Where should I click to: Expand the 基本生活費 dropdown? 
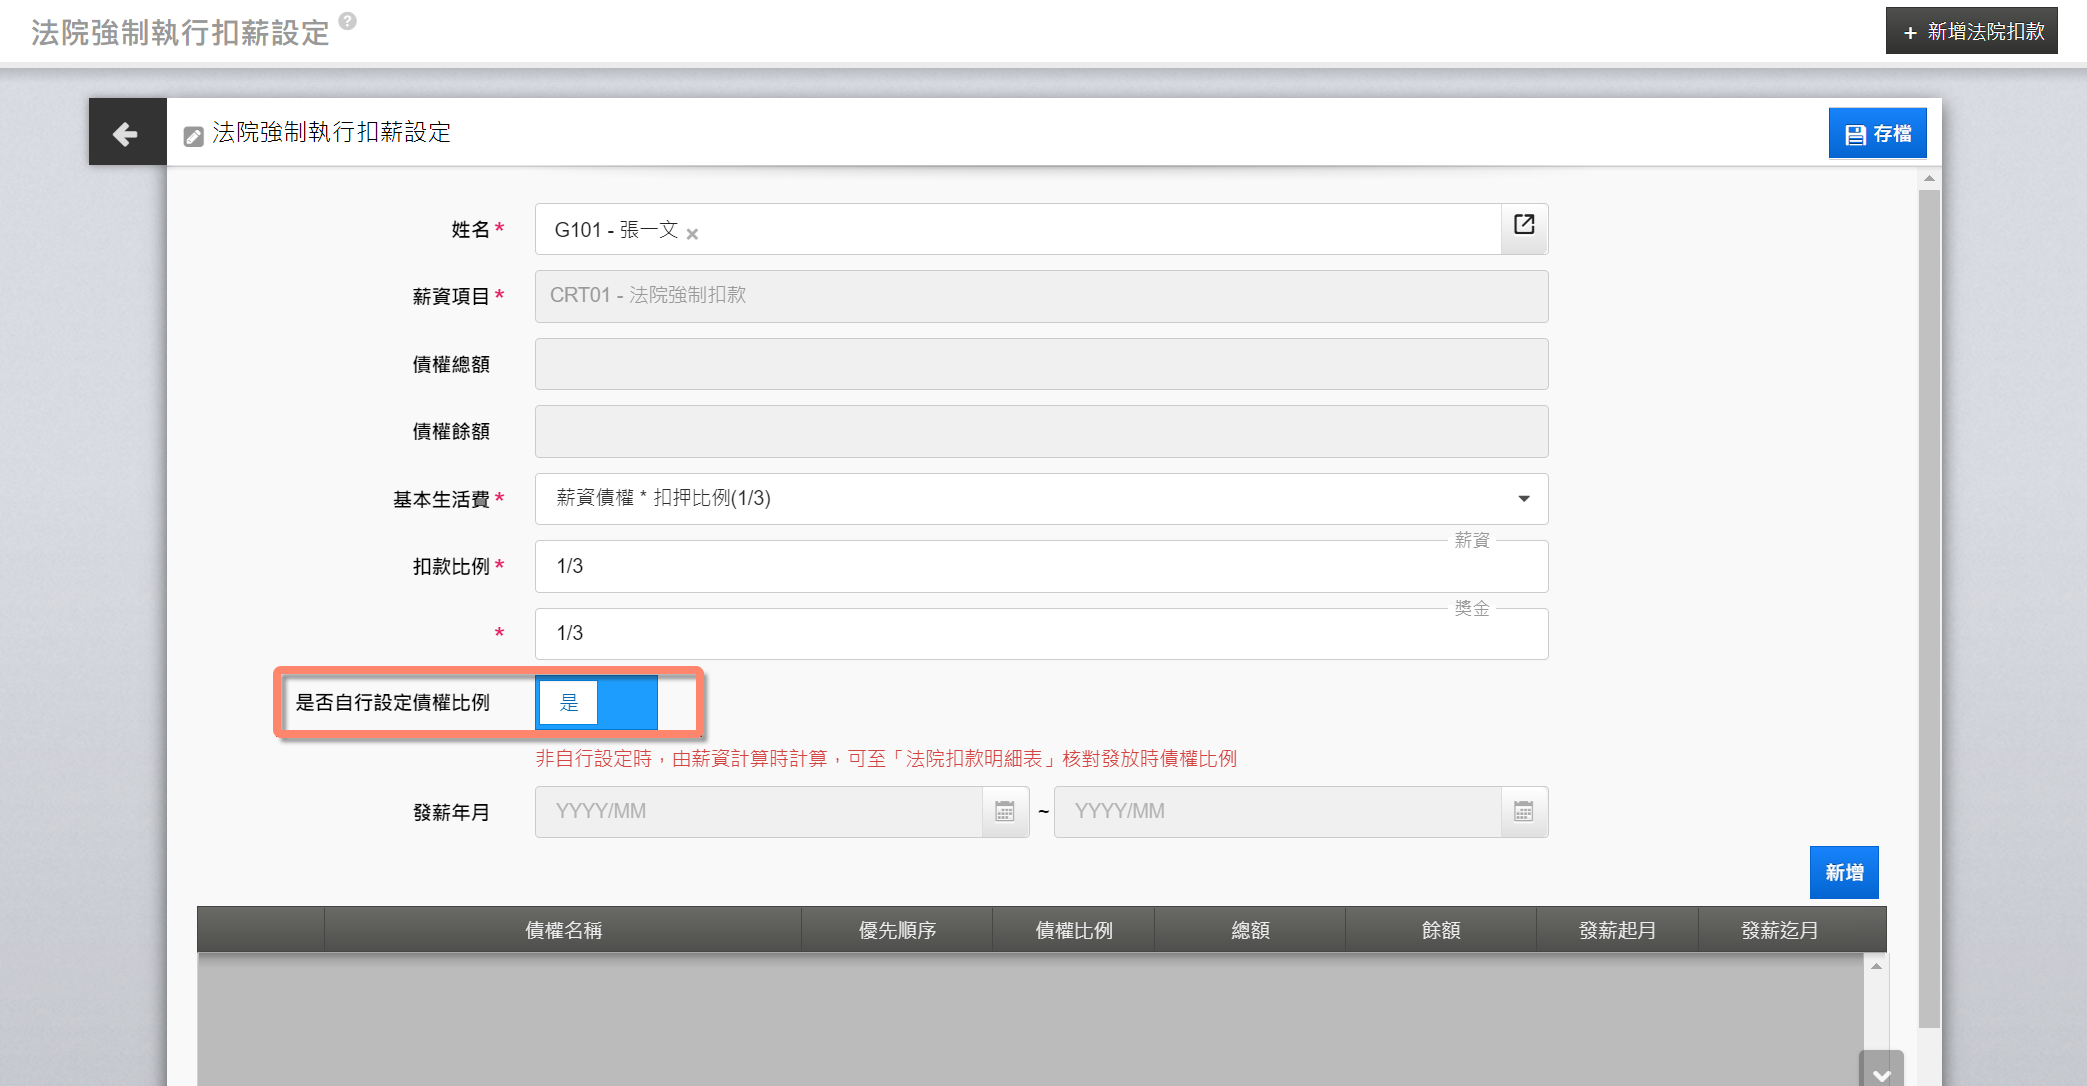pos(1523,499)
